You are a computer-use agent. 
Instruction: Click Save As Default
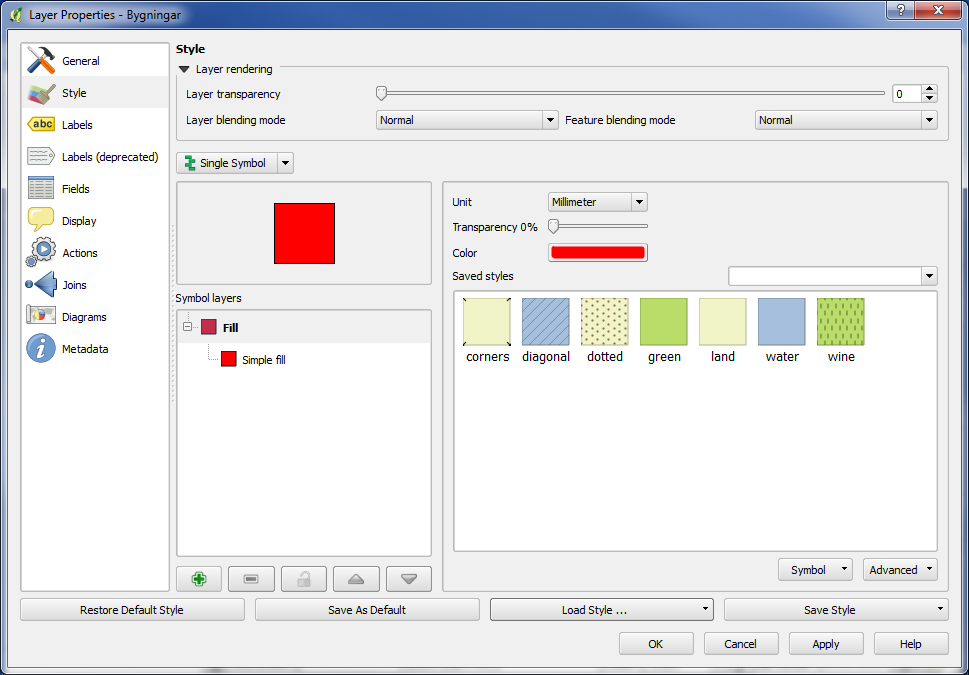367,609
